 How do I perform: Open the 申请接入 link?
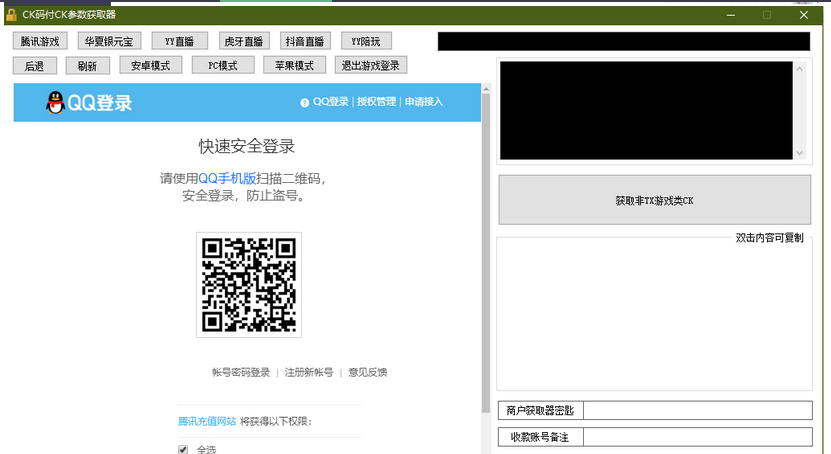[424, 102]
